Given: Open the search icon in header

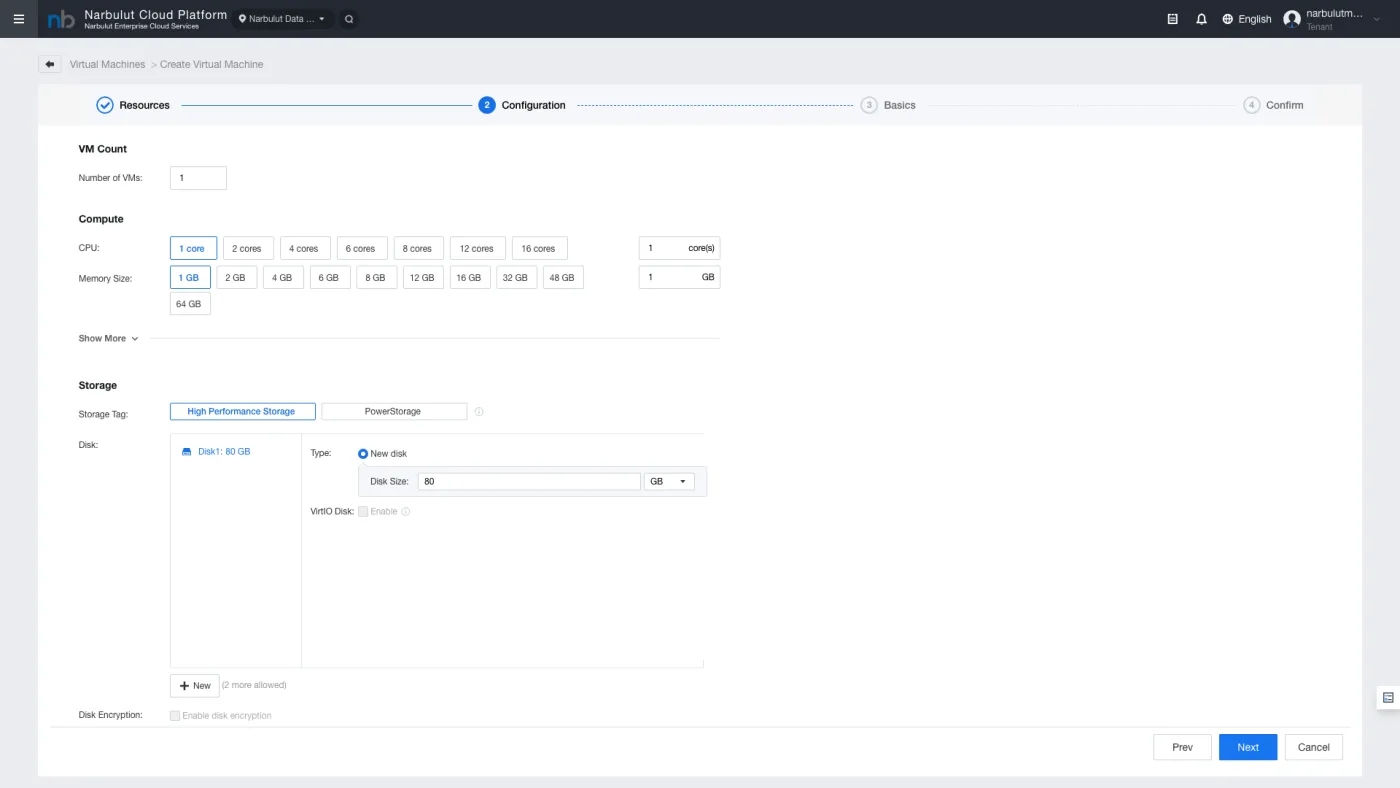Looking at the screenshot, I should [348, 19].
